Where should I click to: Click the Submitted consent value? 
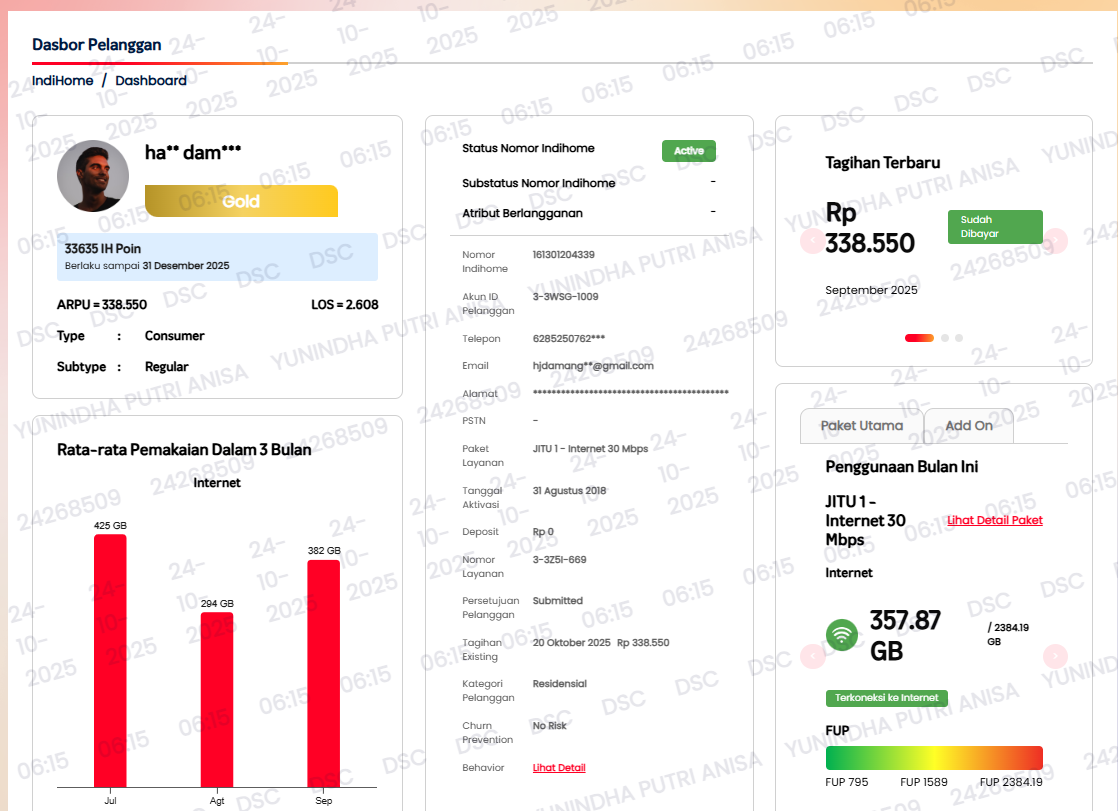[x=558, y=601]
